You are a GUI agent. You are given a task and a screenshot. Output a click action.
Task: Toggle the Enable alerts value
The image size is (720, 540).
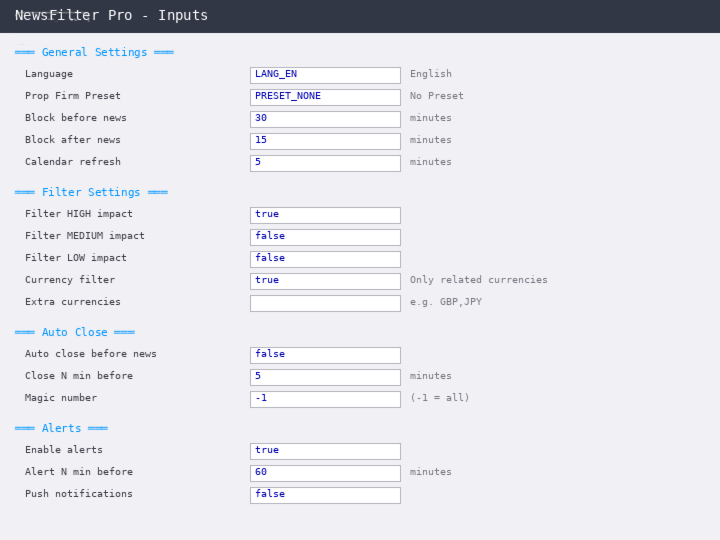325,451
